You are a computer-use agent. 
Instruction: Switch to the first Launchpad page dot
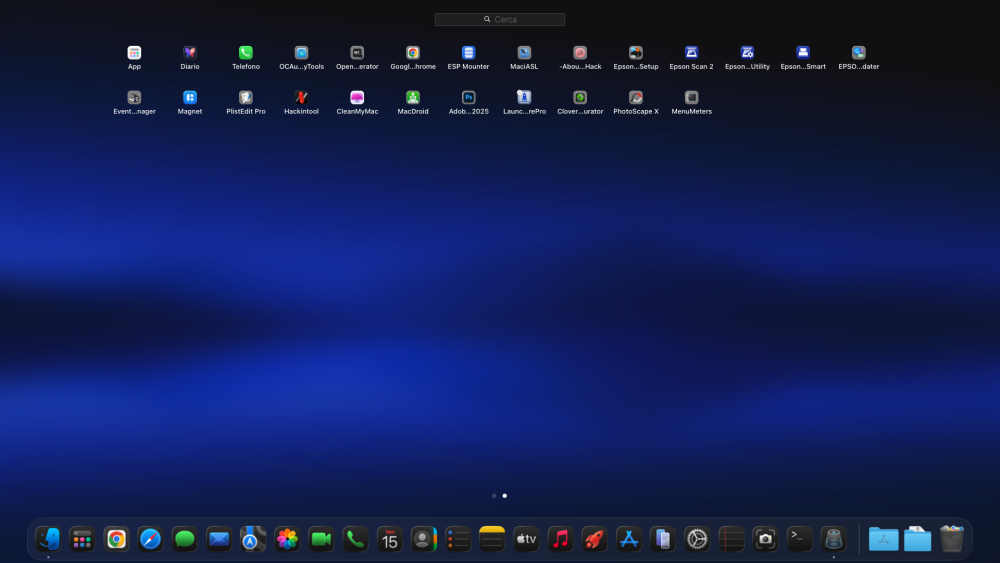point(494,495)
